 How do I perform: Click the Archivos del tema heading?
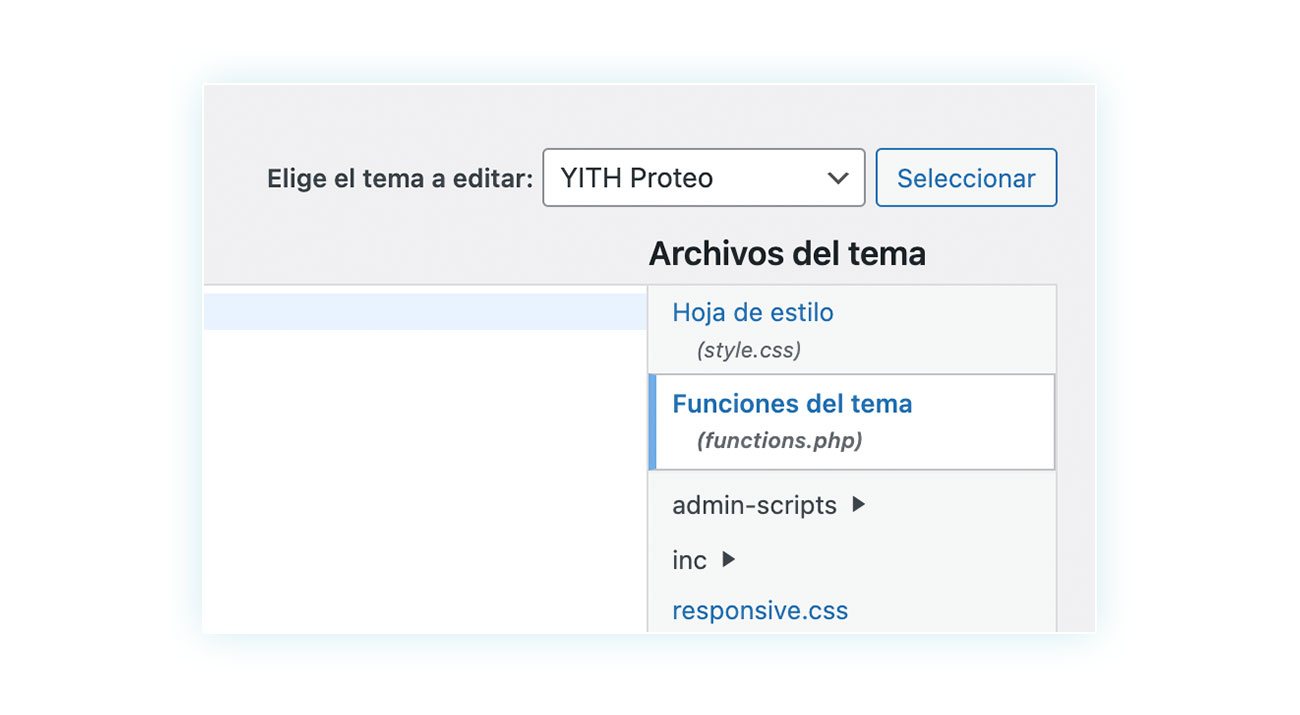pyautogui.click(x=787, y=254)
